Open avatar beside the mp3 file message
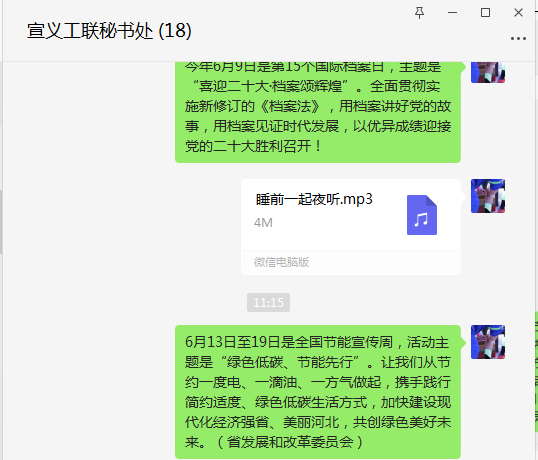Image resolution: width=538 pixels, height=460 pixels. coord(488,196)
